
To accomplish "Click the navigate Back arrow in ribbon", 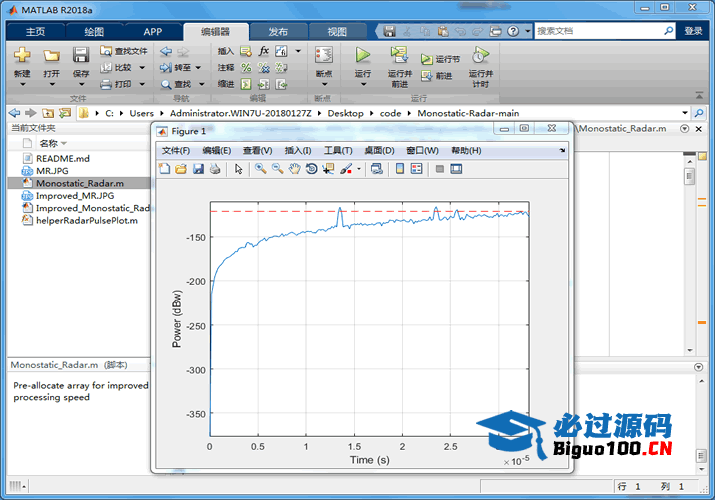I will pyautogui.click(x=166, y=51).
